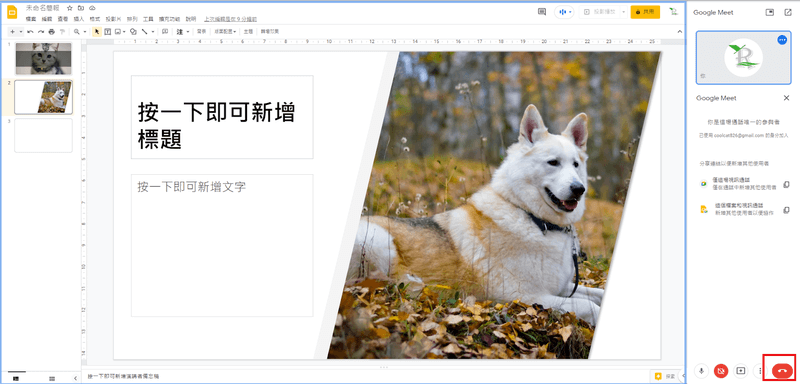800x384 pixels.
Task: Open the zoom dropdown arrow
Action: tap(85, 32)
